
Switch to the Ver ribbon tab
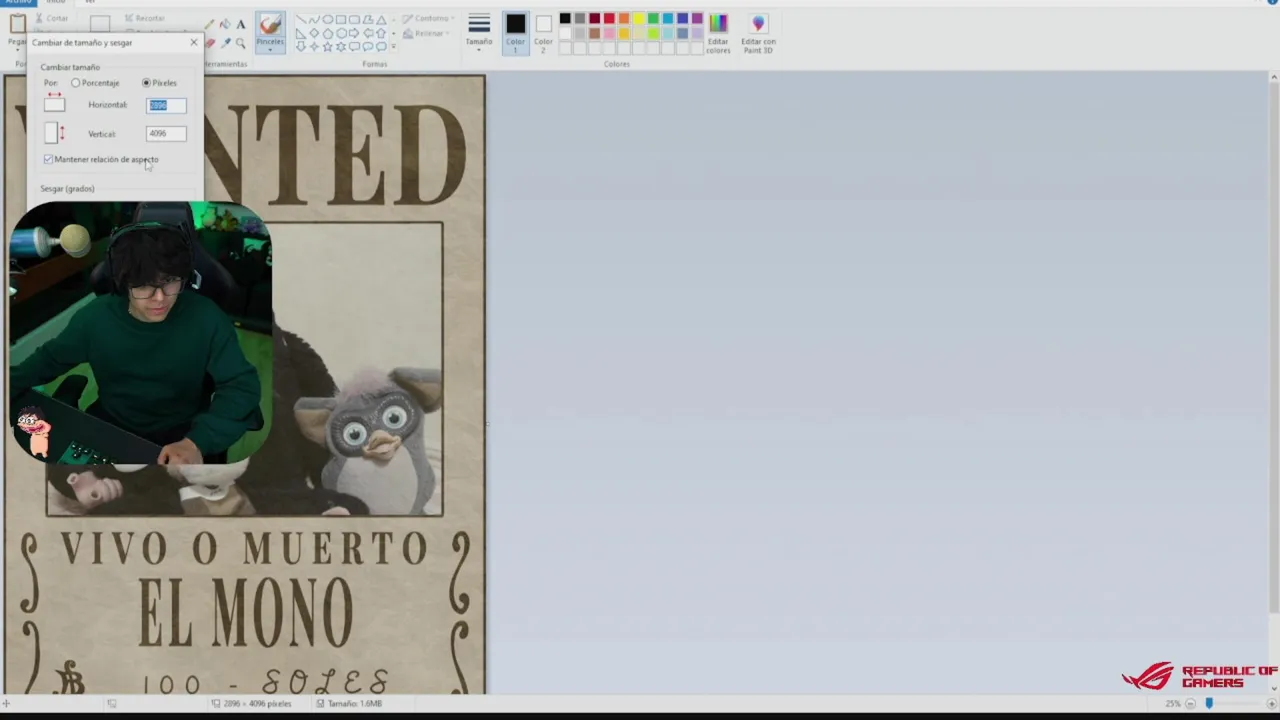(x=90, y=2)
